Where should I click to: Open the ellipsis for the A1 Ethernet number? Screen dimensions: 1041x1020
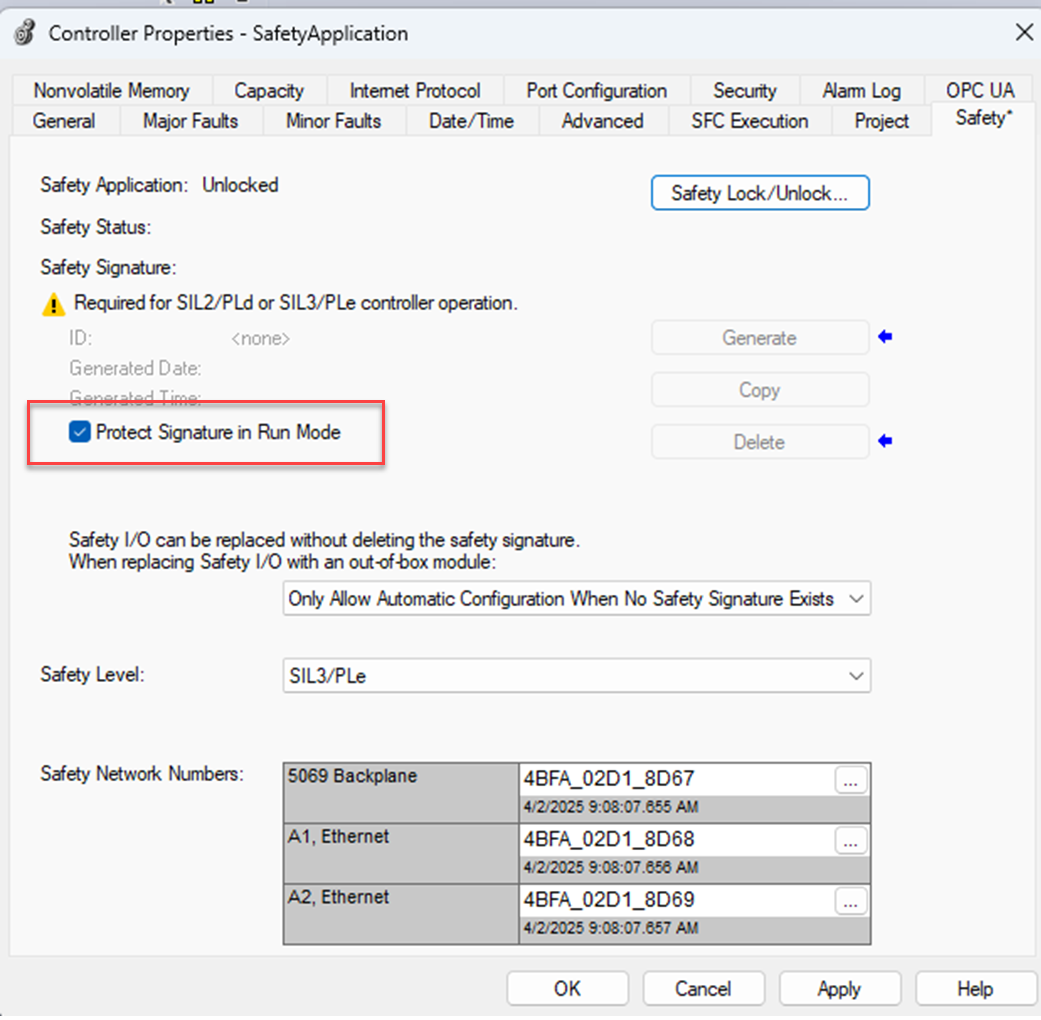click(850, 841)
